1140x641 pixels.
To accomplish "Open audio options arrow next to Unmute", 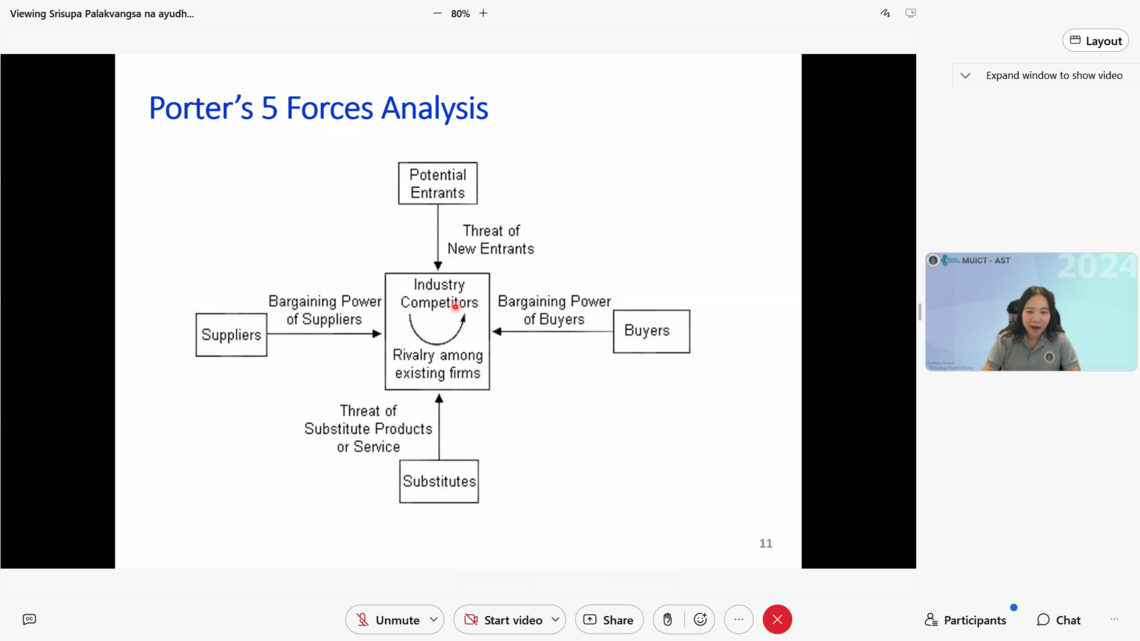I will 434,620.
